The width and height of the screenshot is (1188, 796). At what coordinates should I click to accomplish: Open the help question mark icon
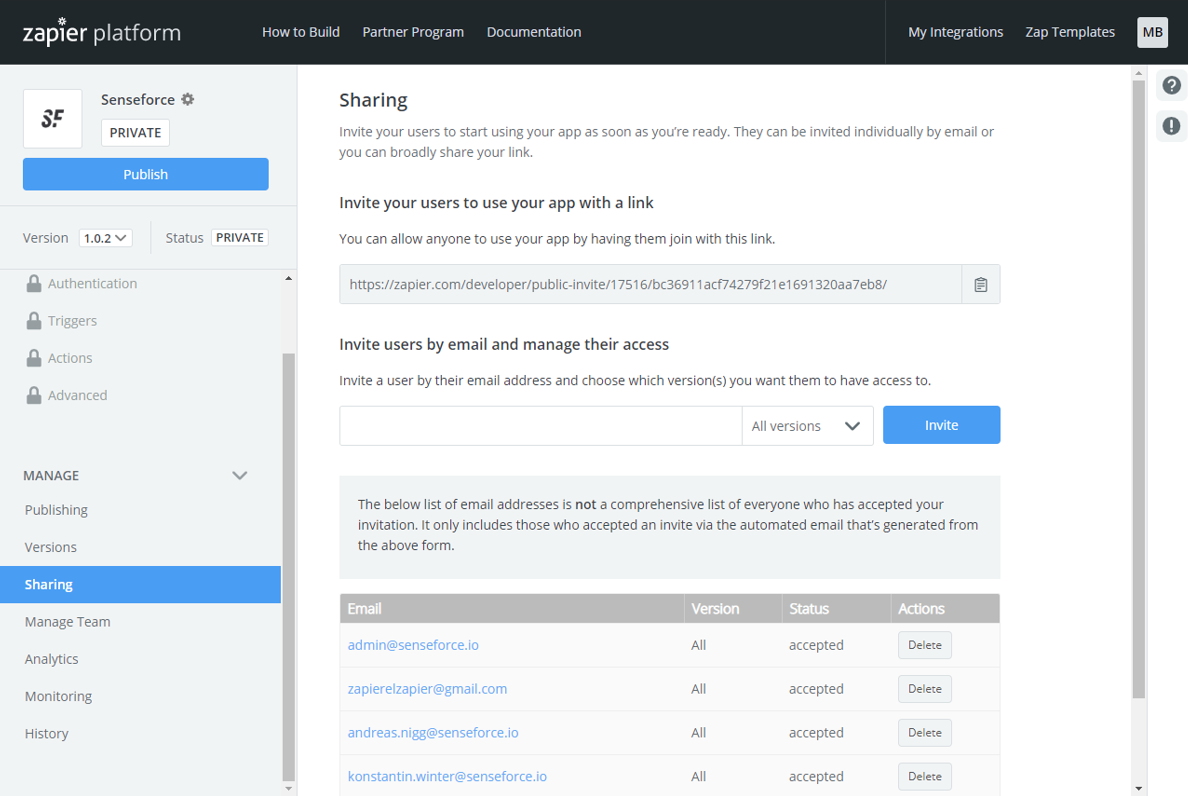[x=1171, y=86]
